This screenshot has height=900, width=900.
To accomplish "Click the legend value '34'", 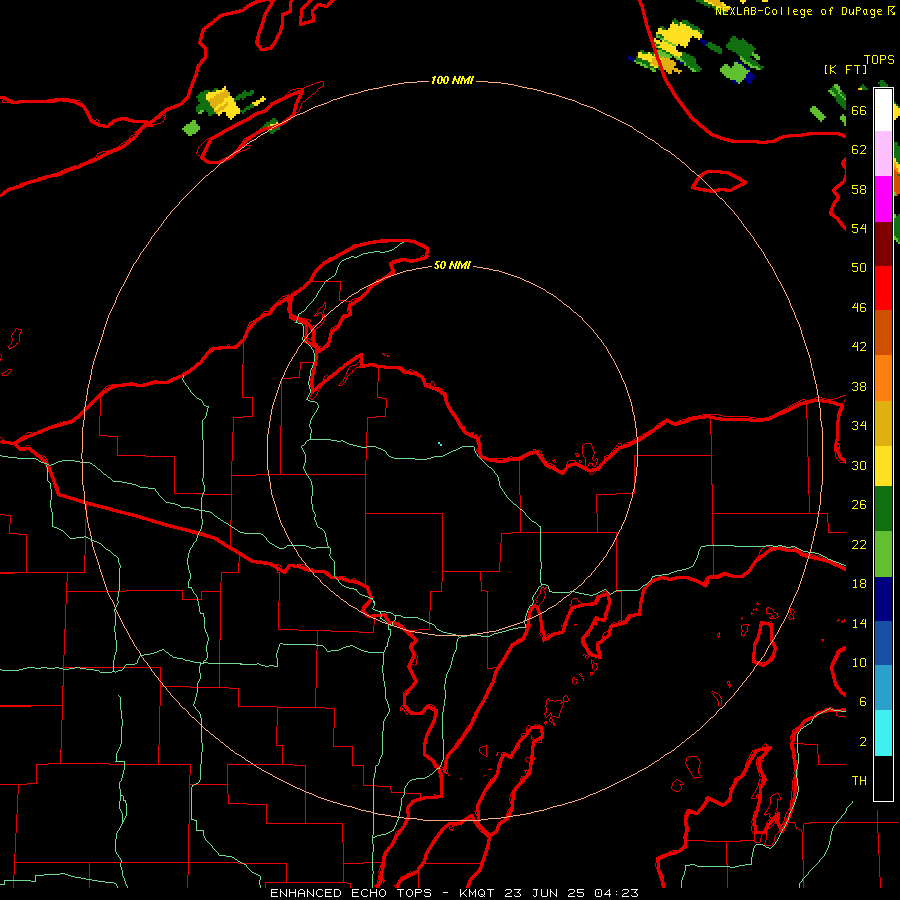I will click(859, 426).
